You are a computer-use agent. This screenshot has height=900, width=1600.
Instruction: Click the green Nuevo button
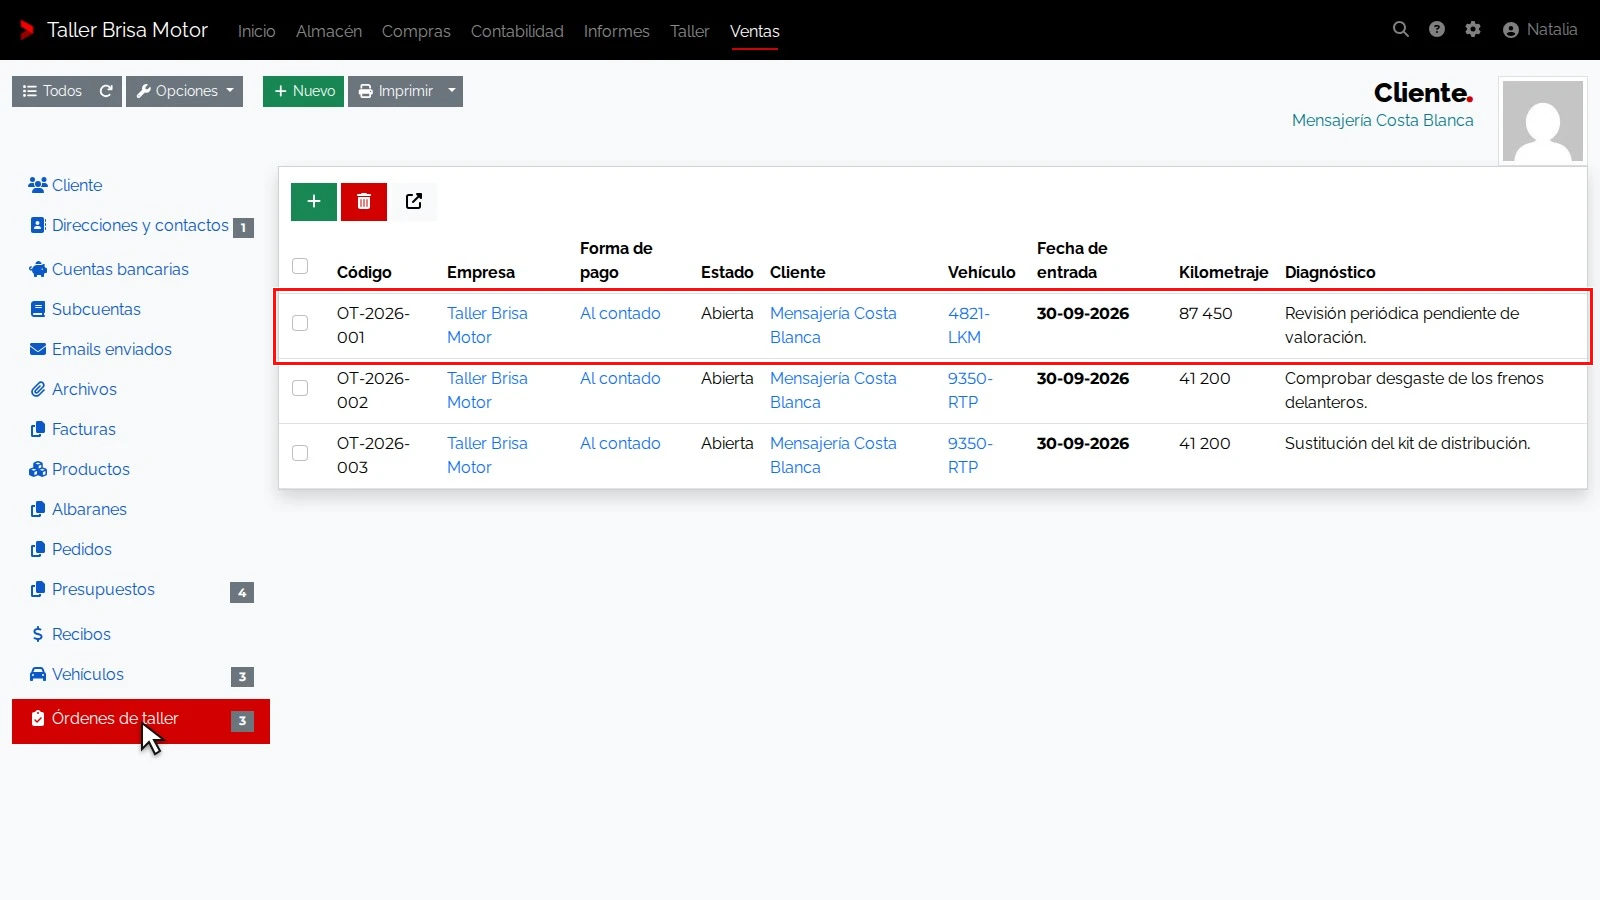(x=304, y=91)
